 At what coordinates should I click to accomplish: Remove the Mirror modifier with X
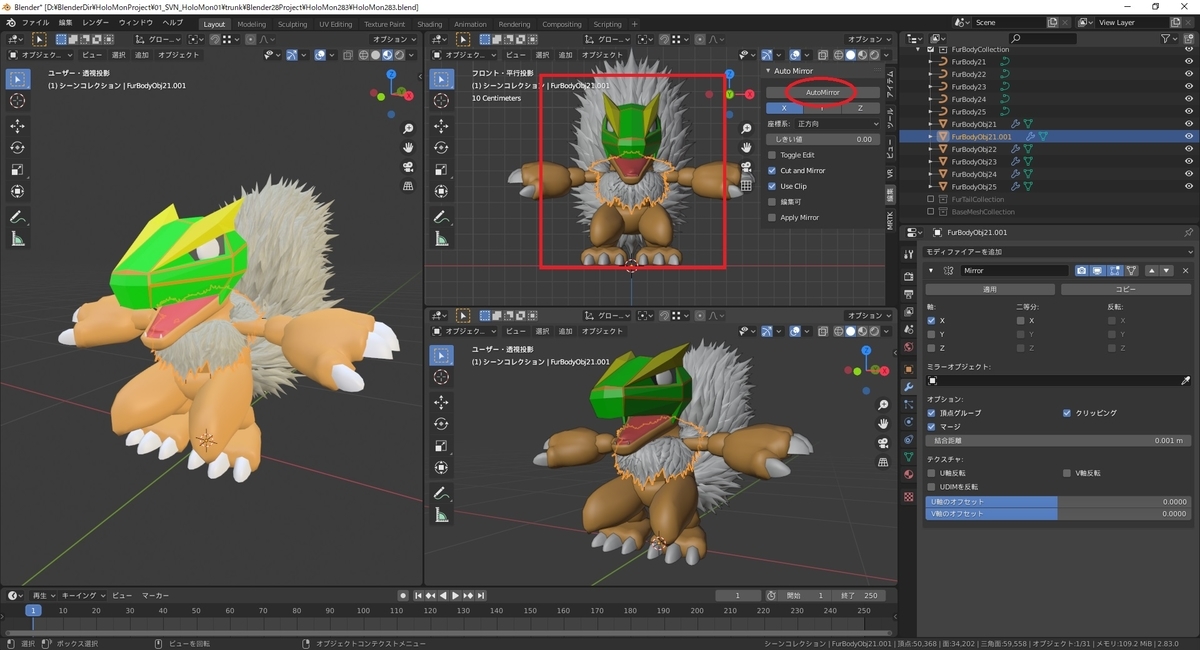click(1186, 270)
